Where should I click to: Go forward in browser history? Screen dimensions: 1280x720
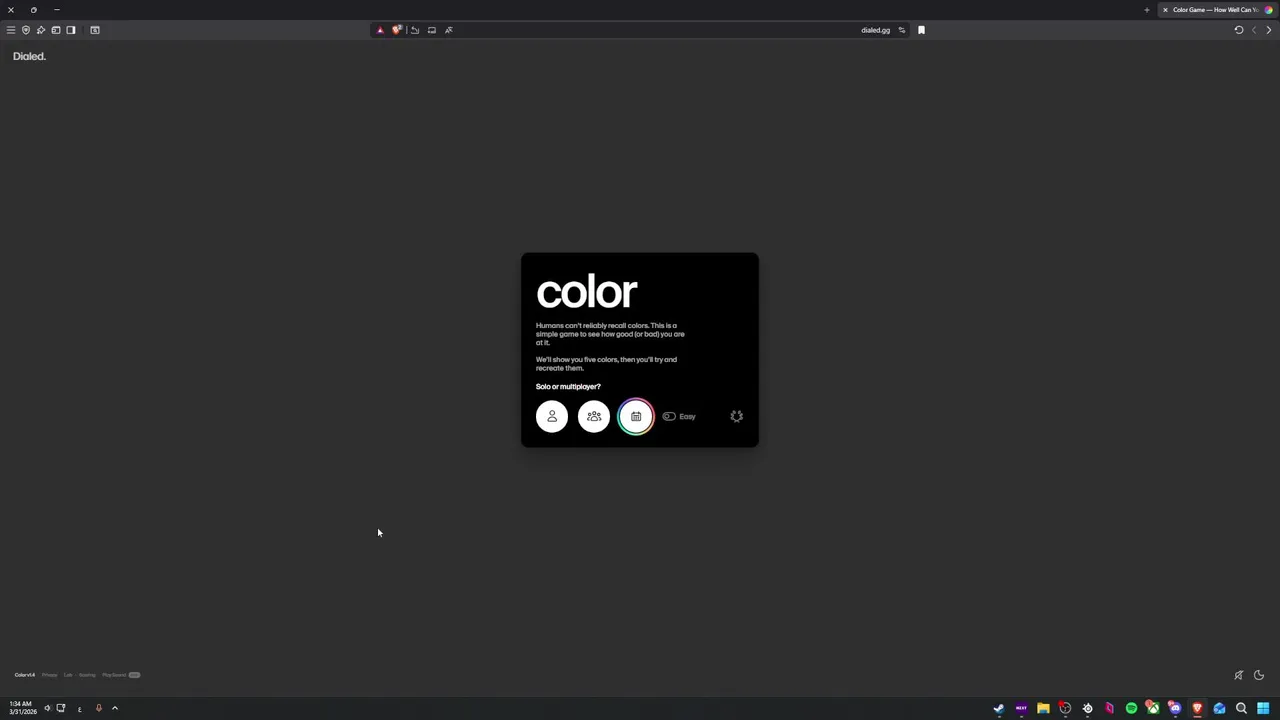[x=1269, y=30]
